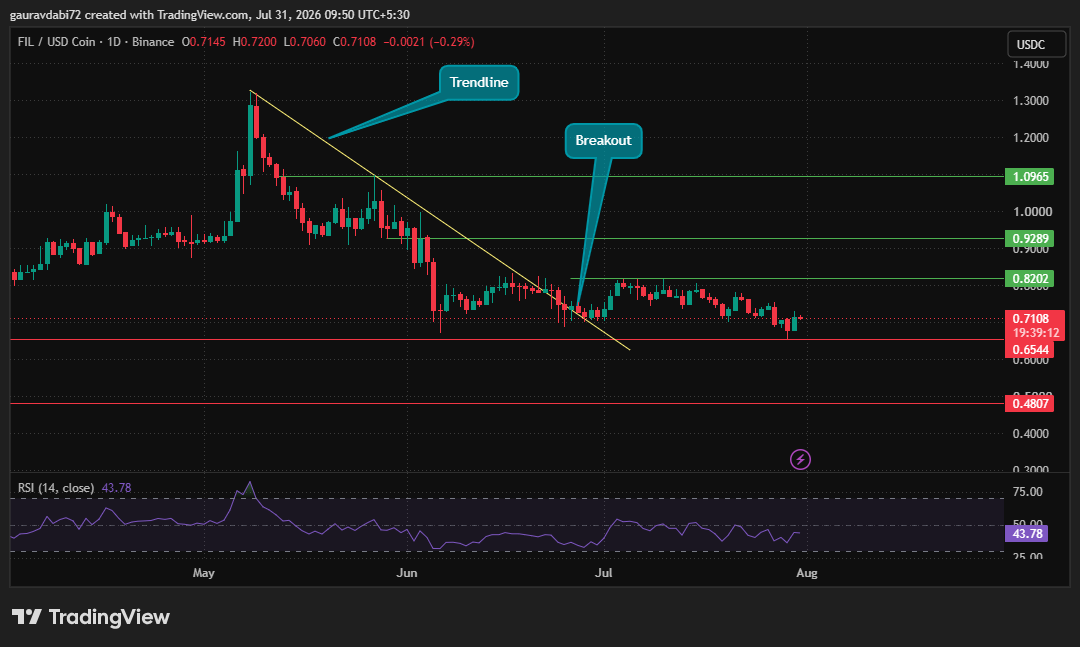
Task: Open the USDC currency selector
Action: click(x=1036, y=44)
